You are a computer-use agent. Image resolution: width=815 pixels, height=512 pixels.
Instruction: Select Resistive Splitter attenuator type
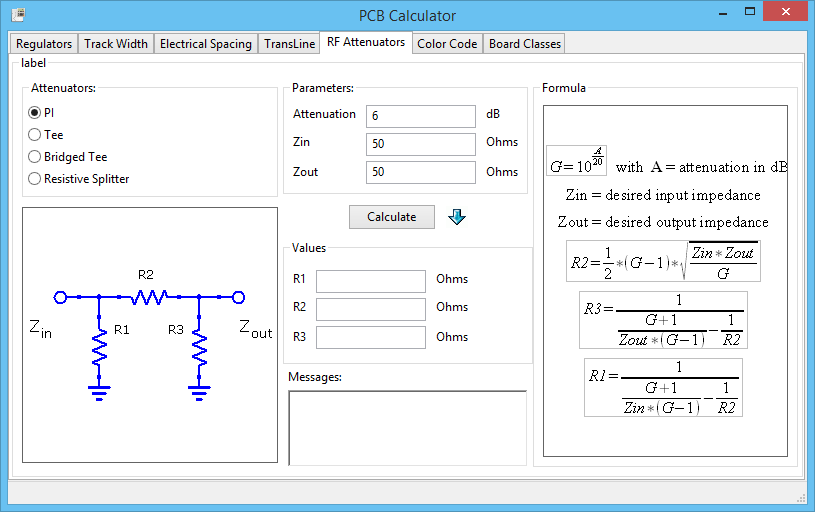[35, 179]
